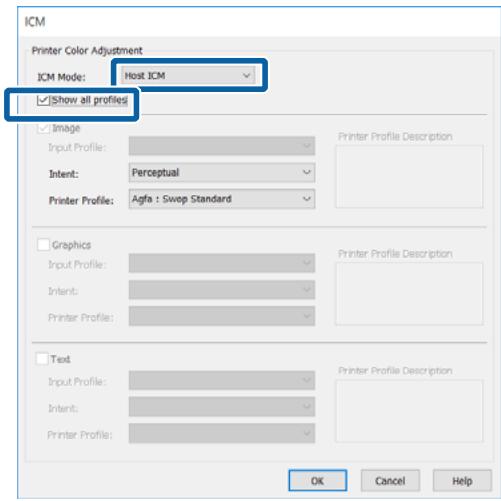Open the Graphics Intent dropdown
The image size is (501, 501).
[x=222, y=289]
